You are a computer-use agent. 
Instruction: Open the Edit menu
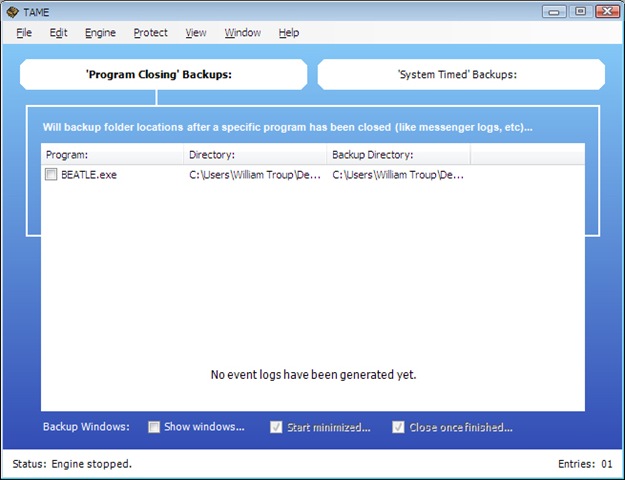(58, 33)
